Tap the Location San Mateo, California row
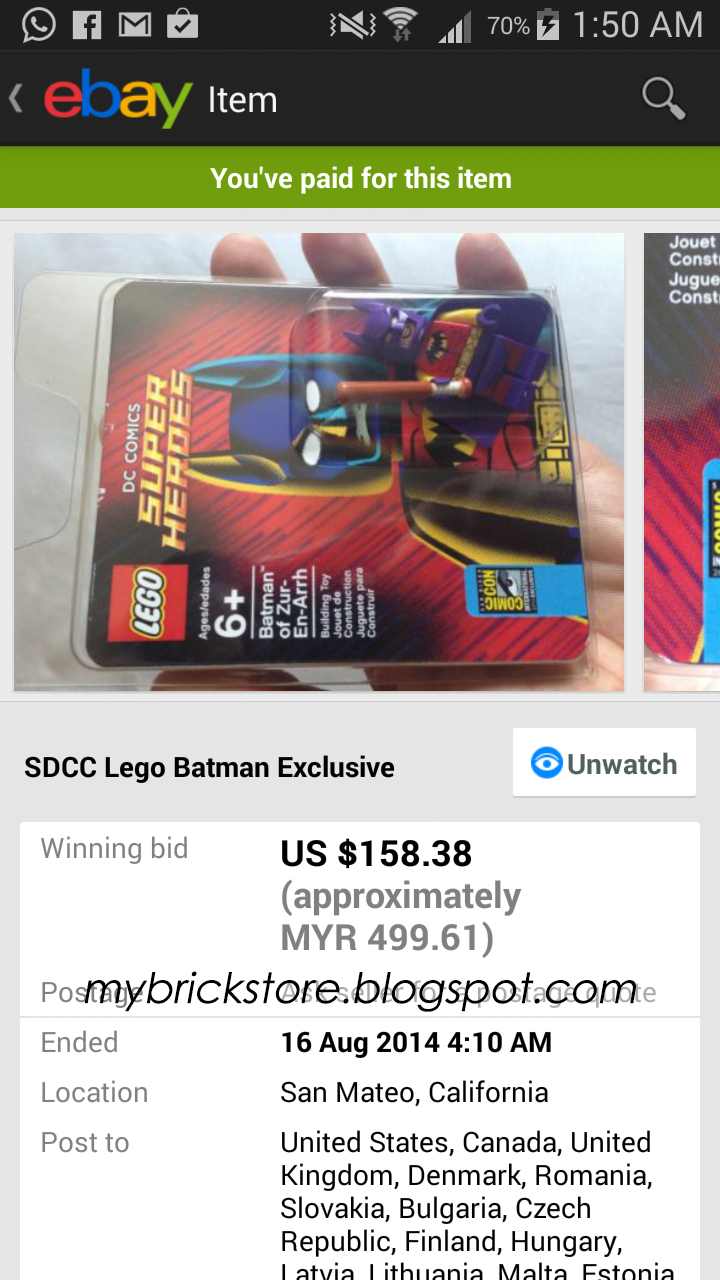 [x=360, y=1092]
